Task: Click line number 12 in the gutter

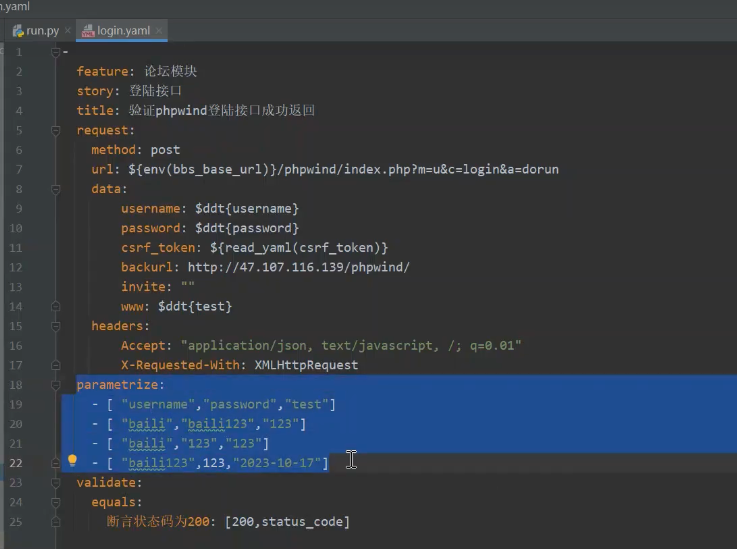Action: pos(16,267)
